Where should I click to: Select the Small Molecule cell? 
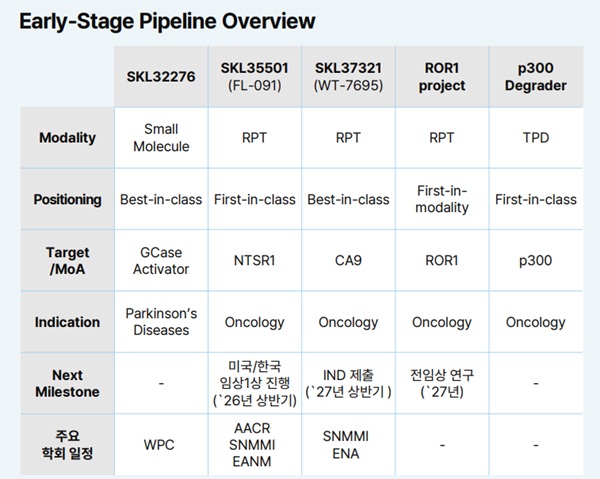click(160, 138)
